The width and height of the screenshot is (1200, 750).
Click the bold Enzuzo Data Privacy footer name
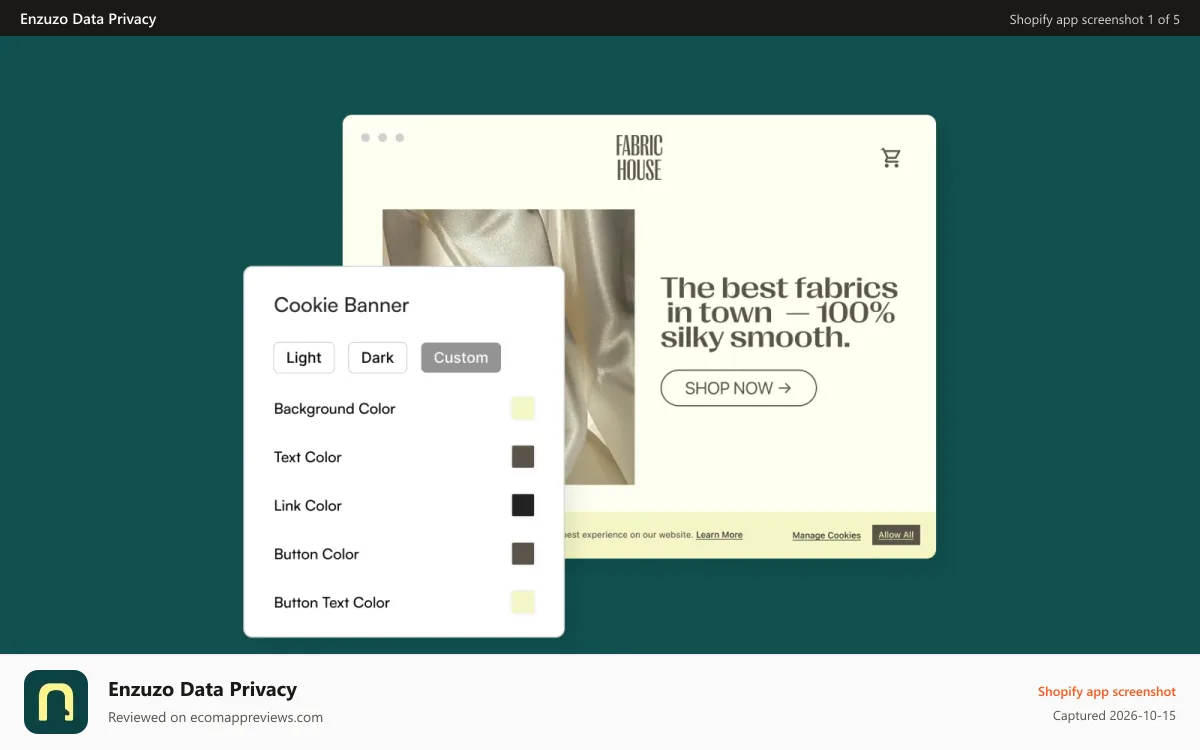(203, 689)
